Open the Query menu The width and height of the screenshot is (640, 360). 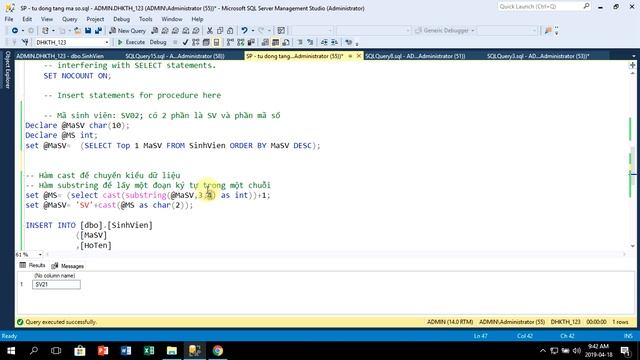click(x=69, y=19)
